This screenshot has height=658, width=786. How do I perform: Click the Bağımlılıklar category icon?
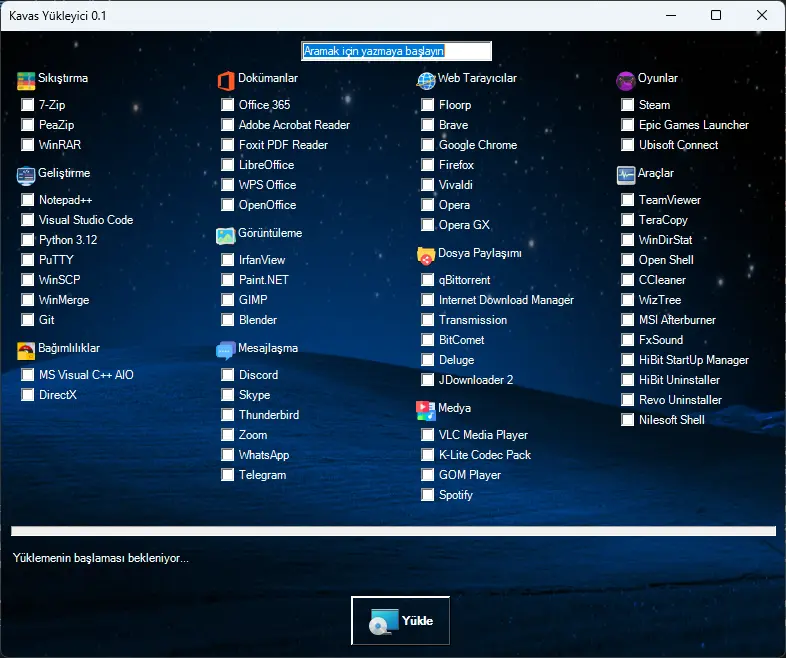click(x=26, y=351)
